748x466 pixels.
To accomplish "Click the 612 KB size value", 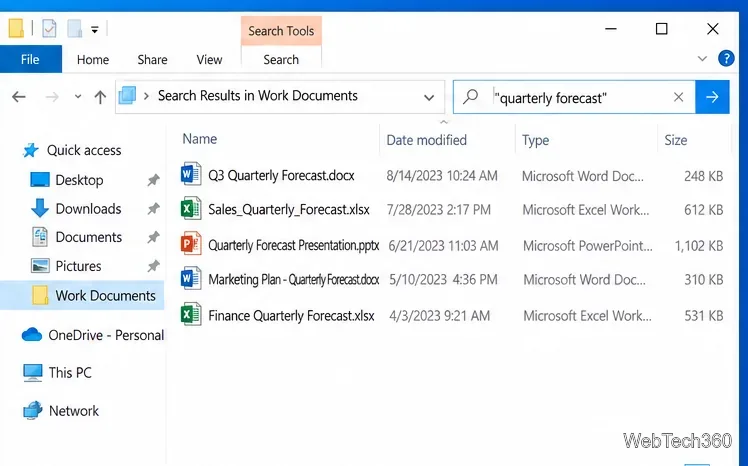I will click(704, 210).
